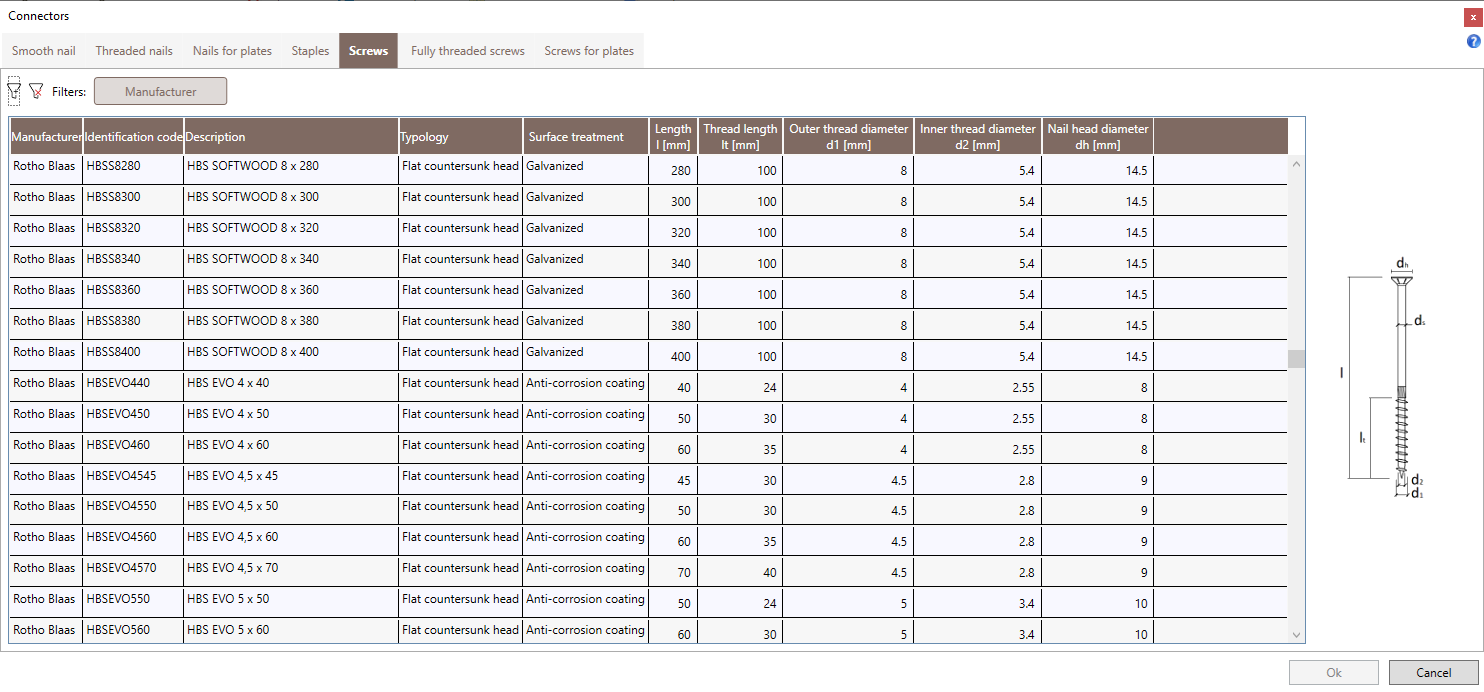The height and width of the screenshot is (692, 1484).
Task: Click the HBSEVO4550 code cell
Action: coord(134,510)
